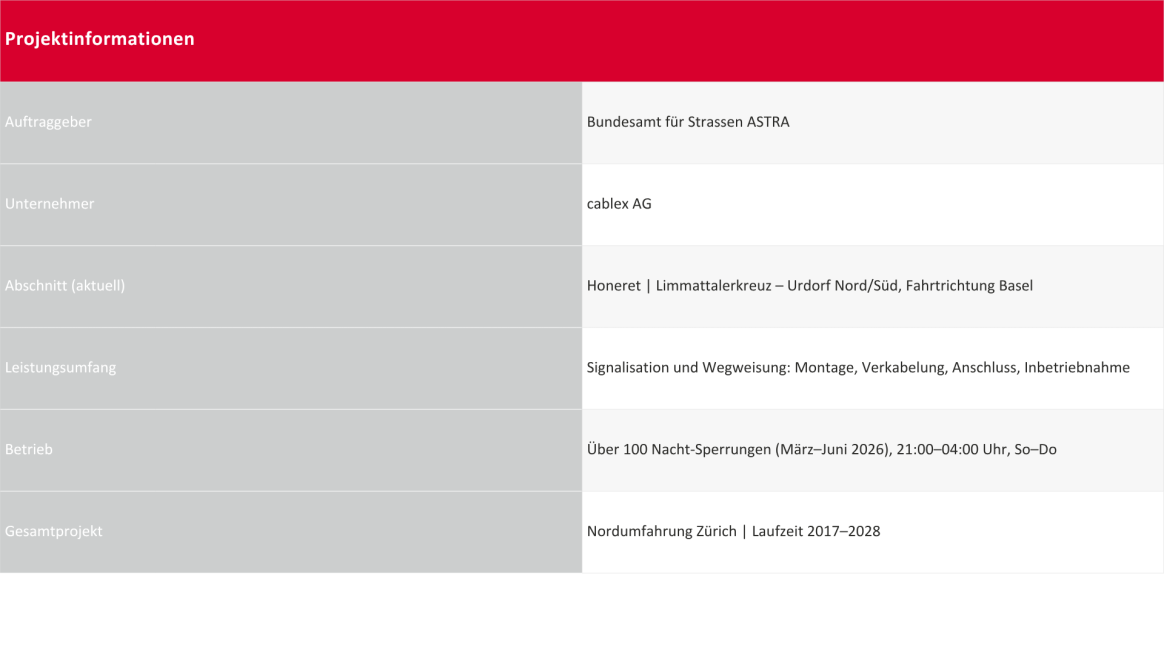Click the Honeret Limmattalerkreuz section text
This screenshot has width=1164, height=655.
[809, 285]
